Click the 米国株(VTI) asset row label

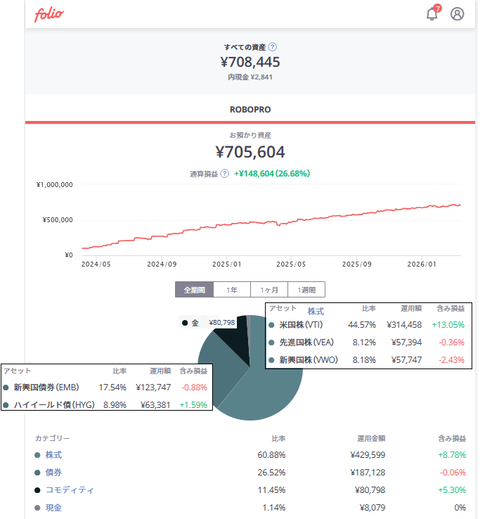coord(301,325)
